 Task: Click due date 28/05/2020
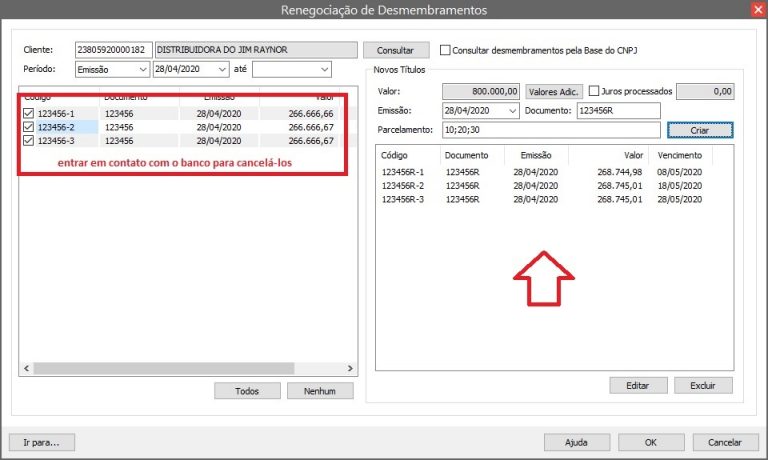click(x=680, y=199)
